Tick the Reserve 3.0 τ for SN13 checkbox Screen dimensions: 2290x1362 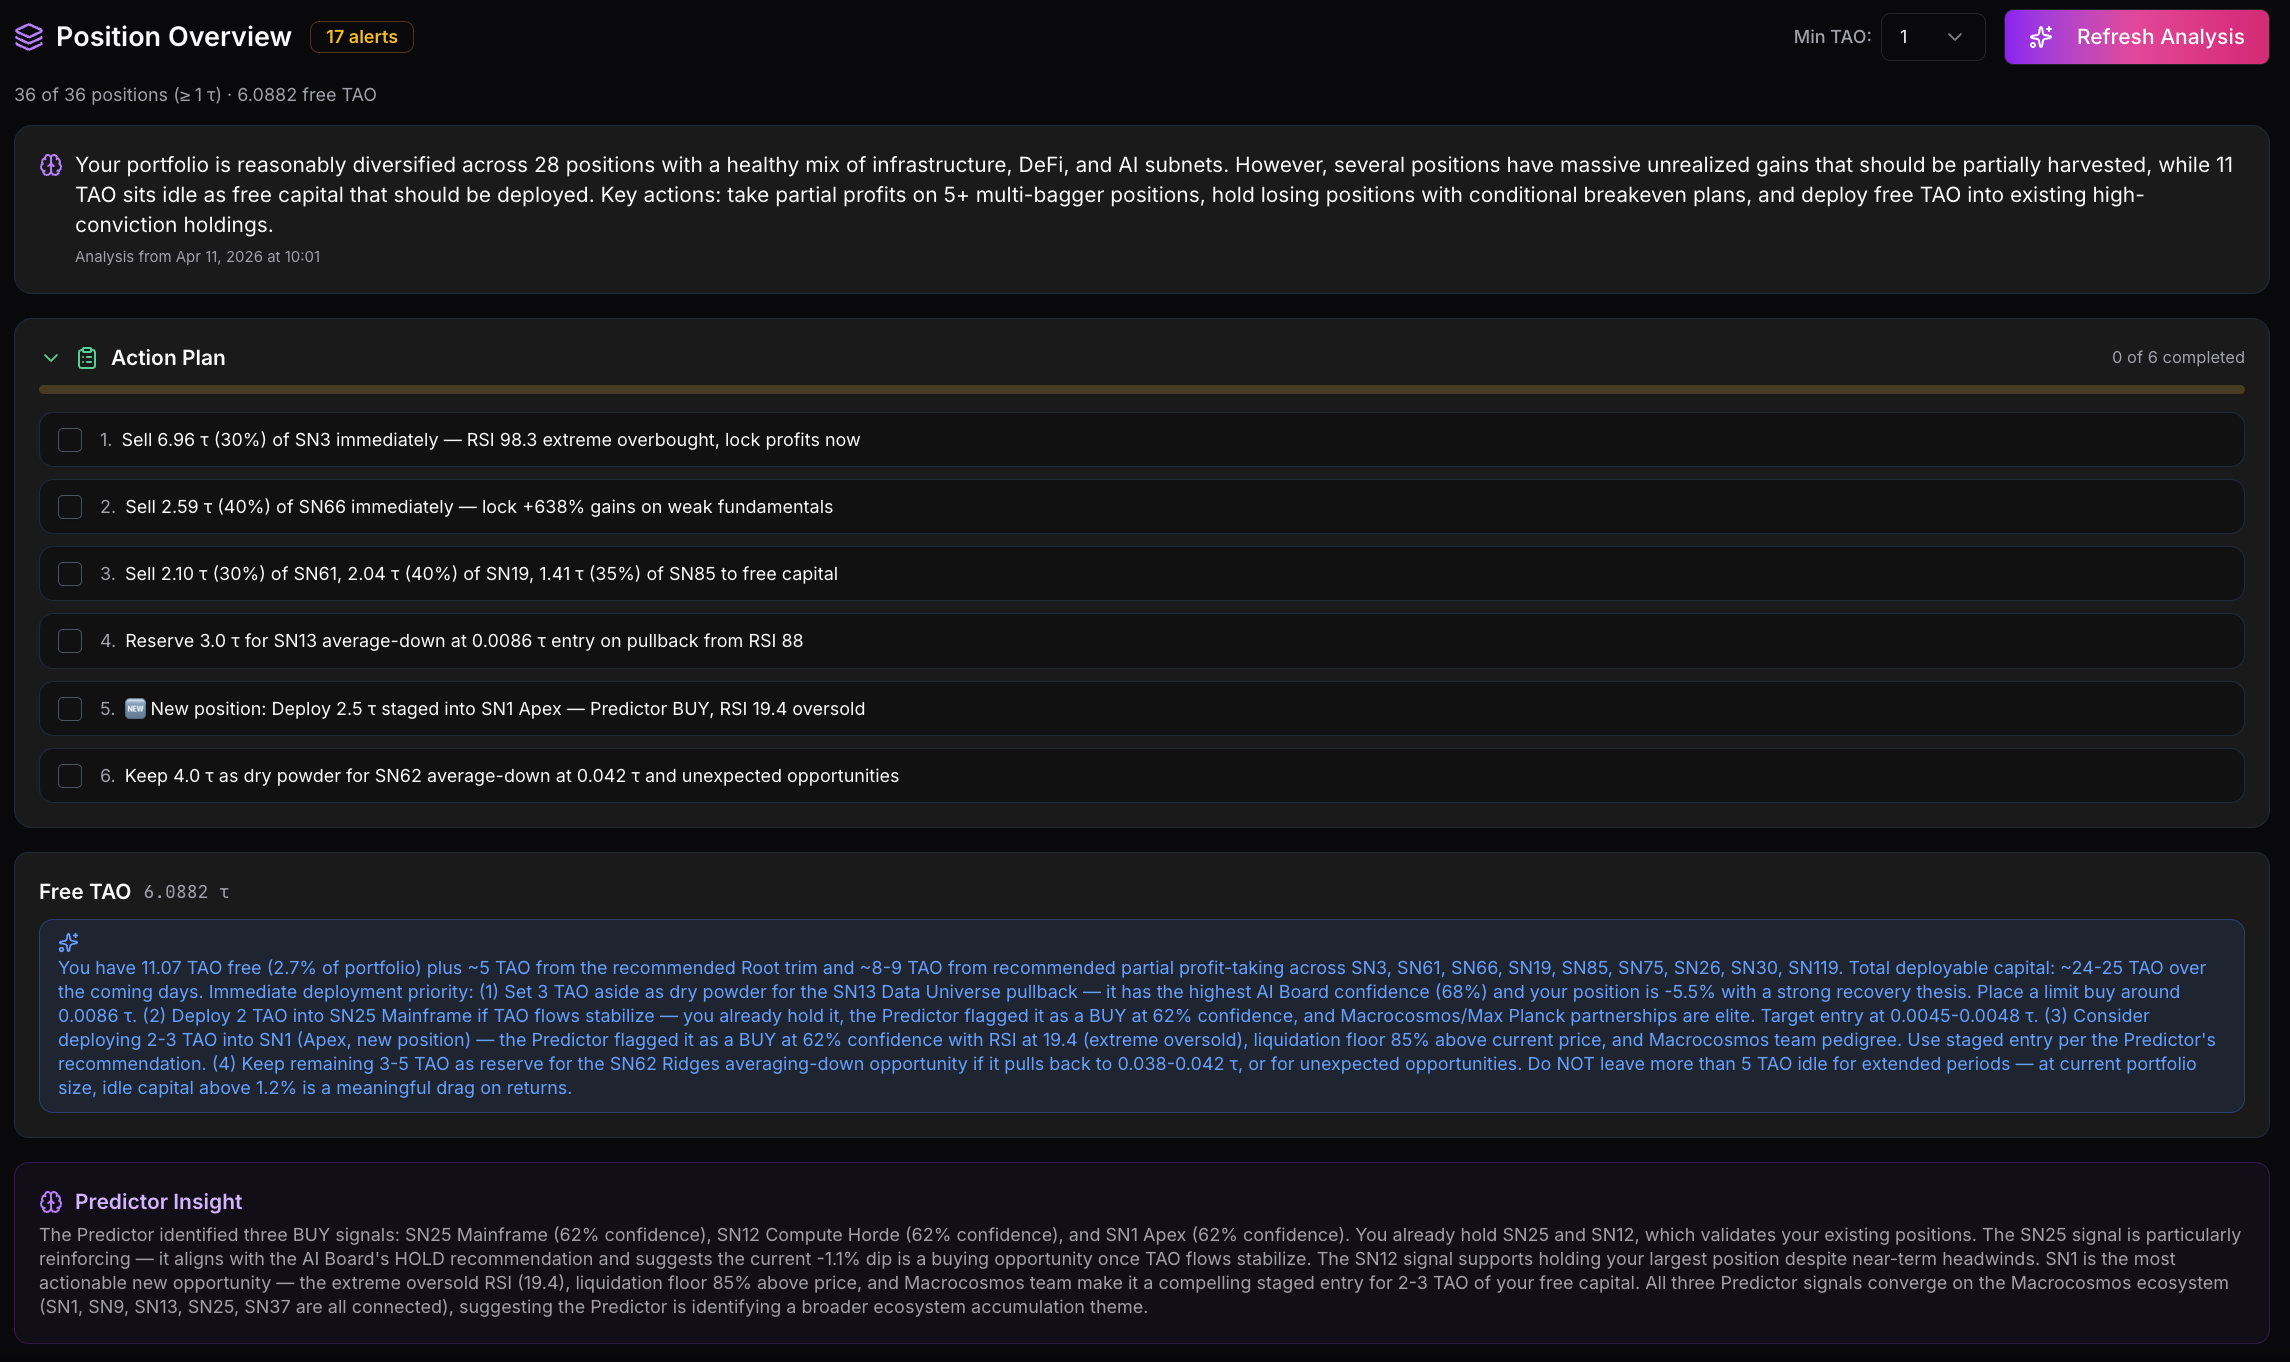[x=70, y=641]
